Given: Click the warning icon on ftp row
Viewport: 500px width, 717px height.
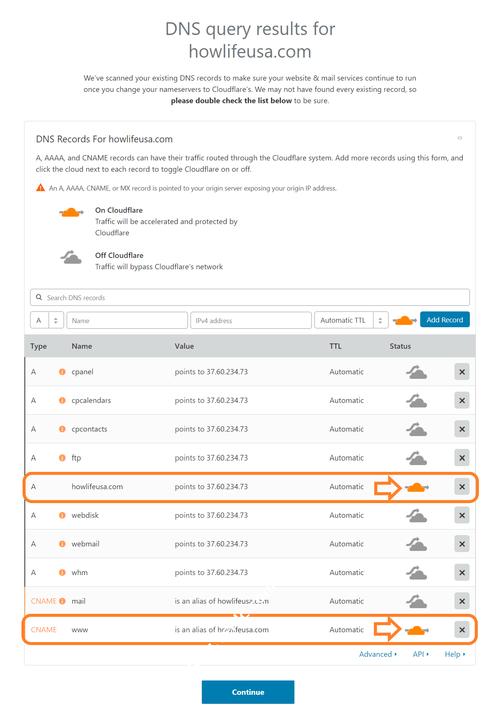Looking at the screenshot, I should (62, 458).
